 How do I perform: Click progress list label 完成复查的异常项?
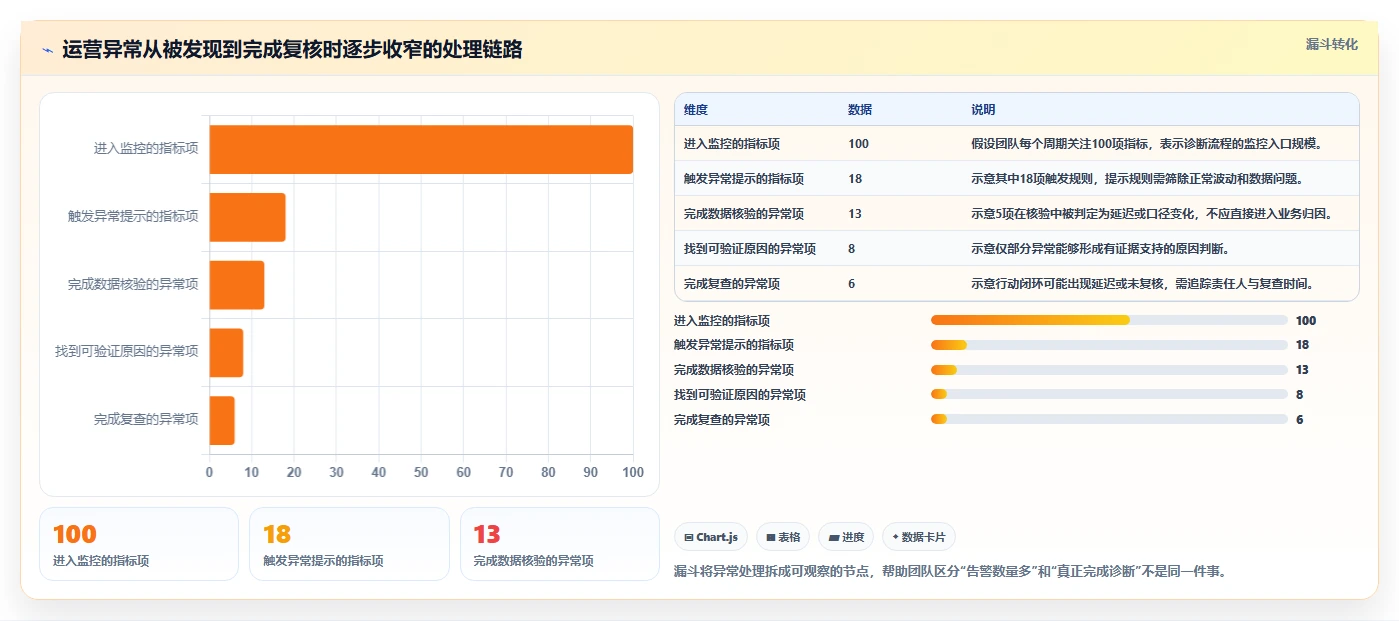pyautogui.click(x=722, y=420)
